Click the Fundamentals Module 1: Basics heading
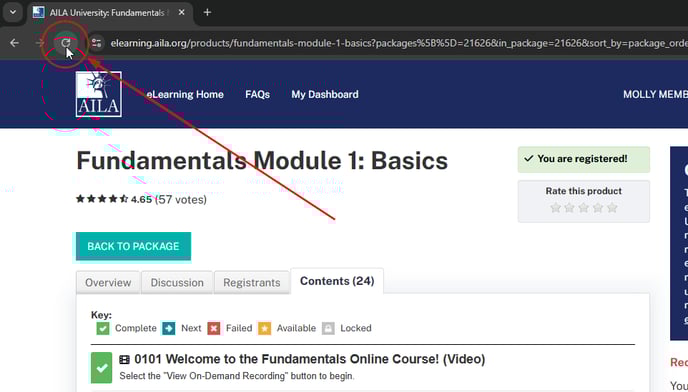This screenshot has height=392, width=688. (x=262, y=161)
